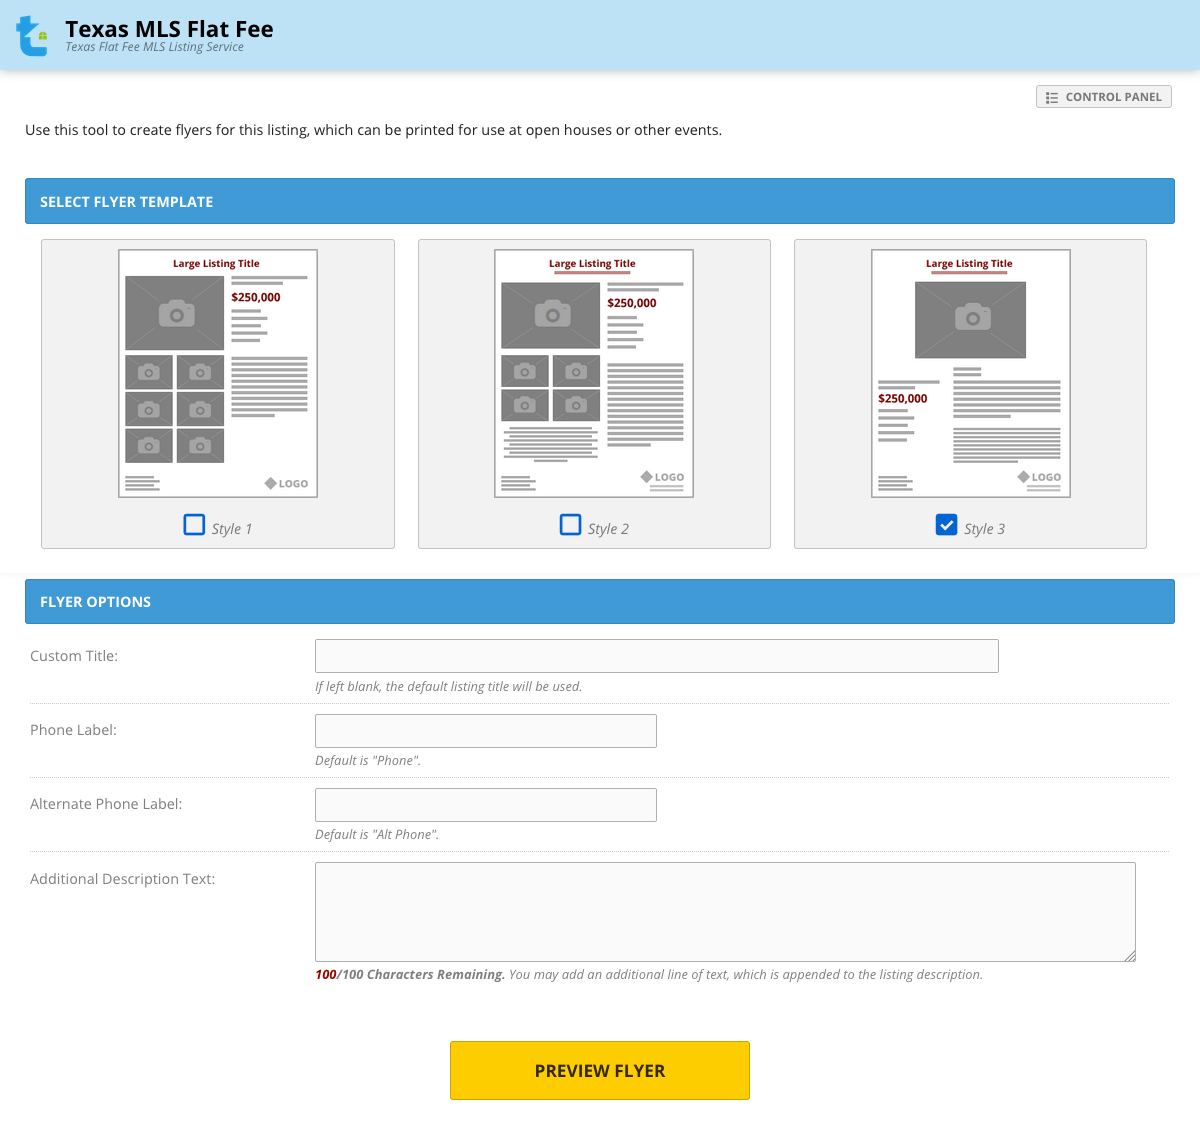Screen dimensions: 1200x1128
Task: Click the Custom Title label
Action: 74,656
